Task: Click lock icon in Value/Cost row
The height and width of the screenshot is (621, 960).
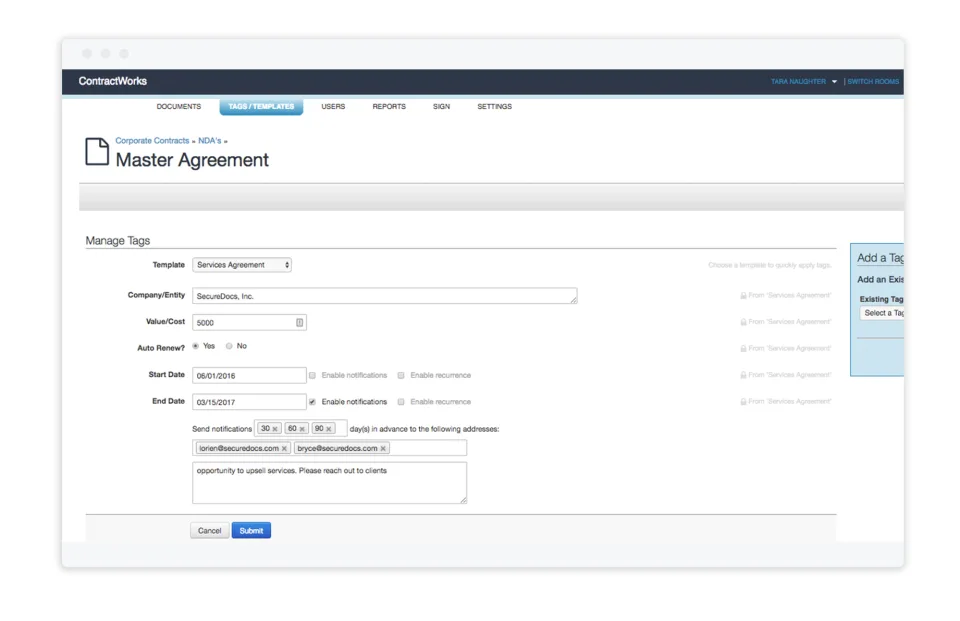Action: click(743, 322)
